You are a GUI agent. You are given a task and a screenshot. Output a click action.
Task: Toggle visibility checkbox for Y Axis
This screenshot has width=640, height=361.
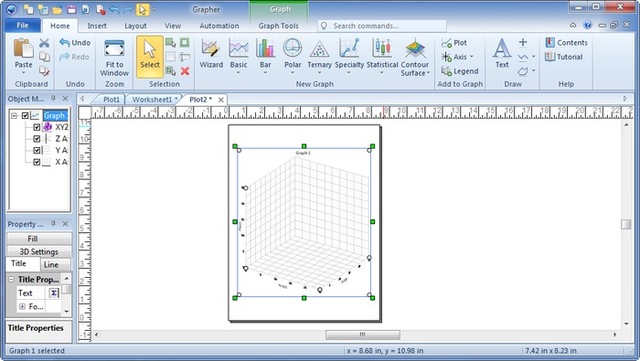click(37, 150)
